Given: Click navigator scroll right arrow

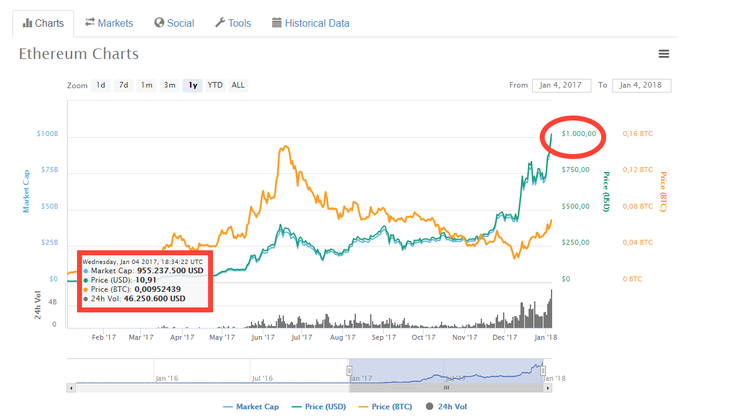Looking at the screenshot, I should point(548,388).
